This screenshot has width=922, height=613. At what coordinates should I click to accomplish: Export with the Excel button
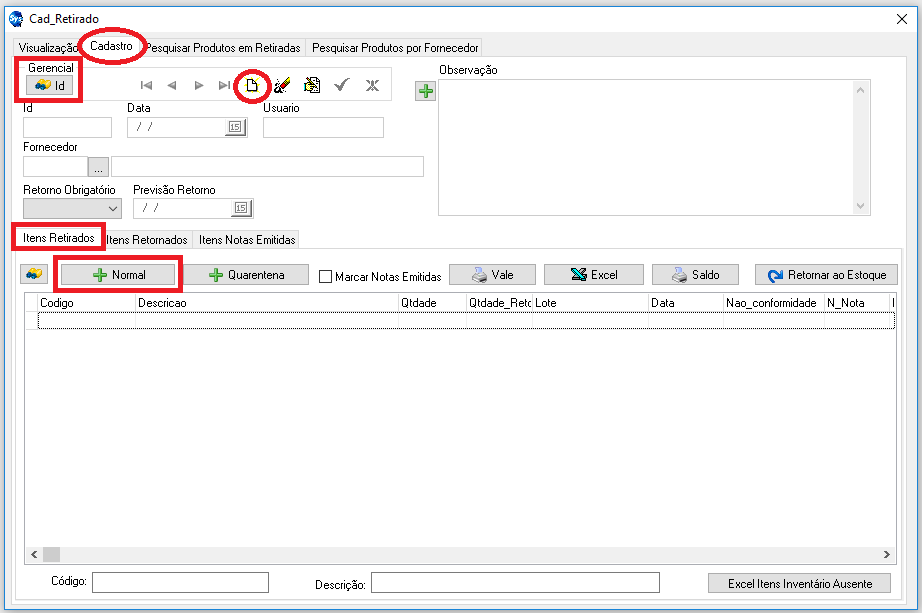[x=593, y=275]
